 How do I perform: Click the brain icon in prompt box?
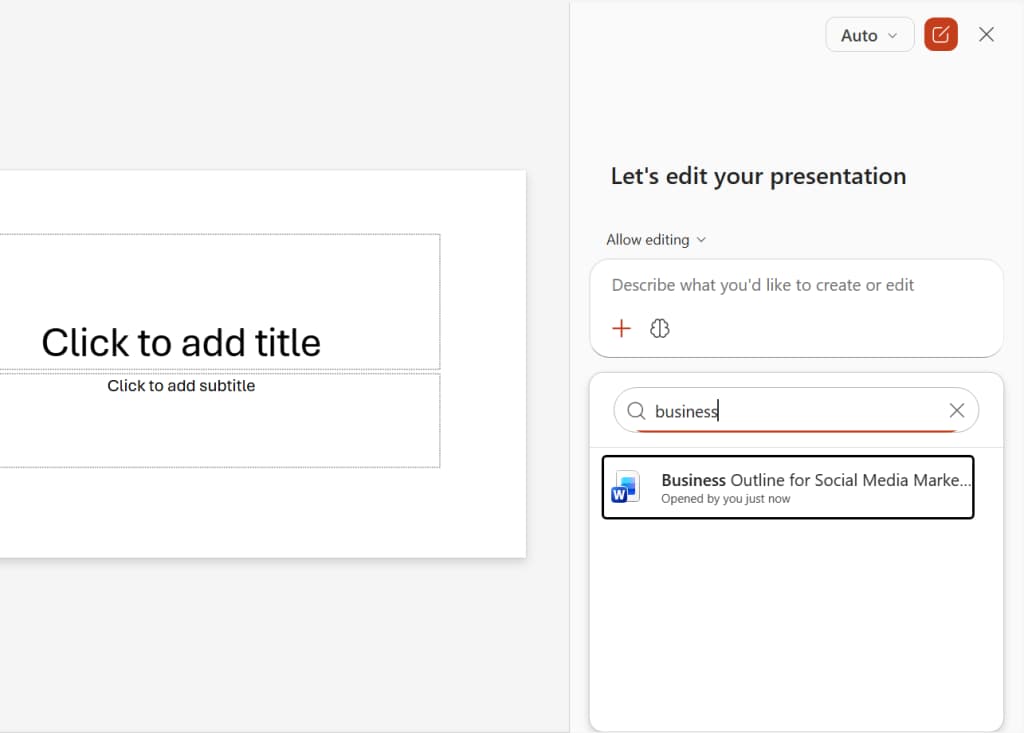tap(660, 328)
